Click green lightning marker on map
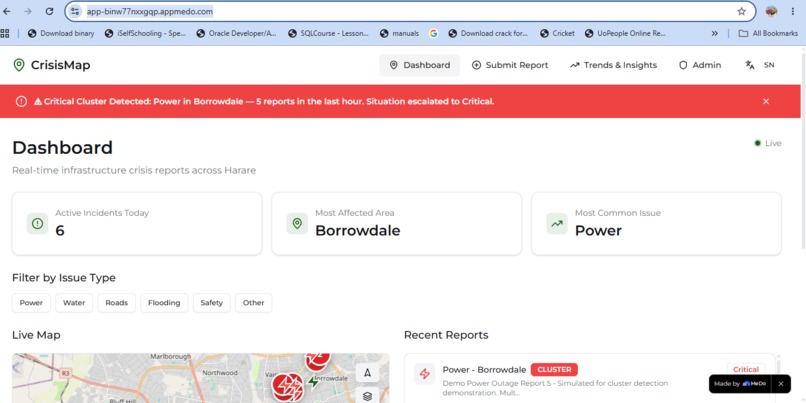The image size is (806, 403). 313,382
